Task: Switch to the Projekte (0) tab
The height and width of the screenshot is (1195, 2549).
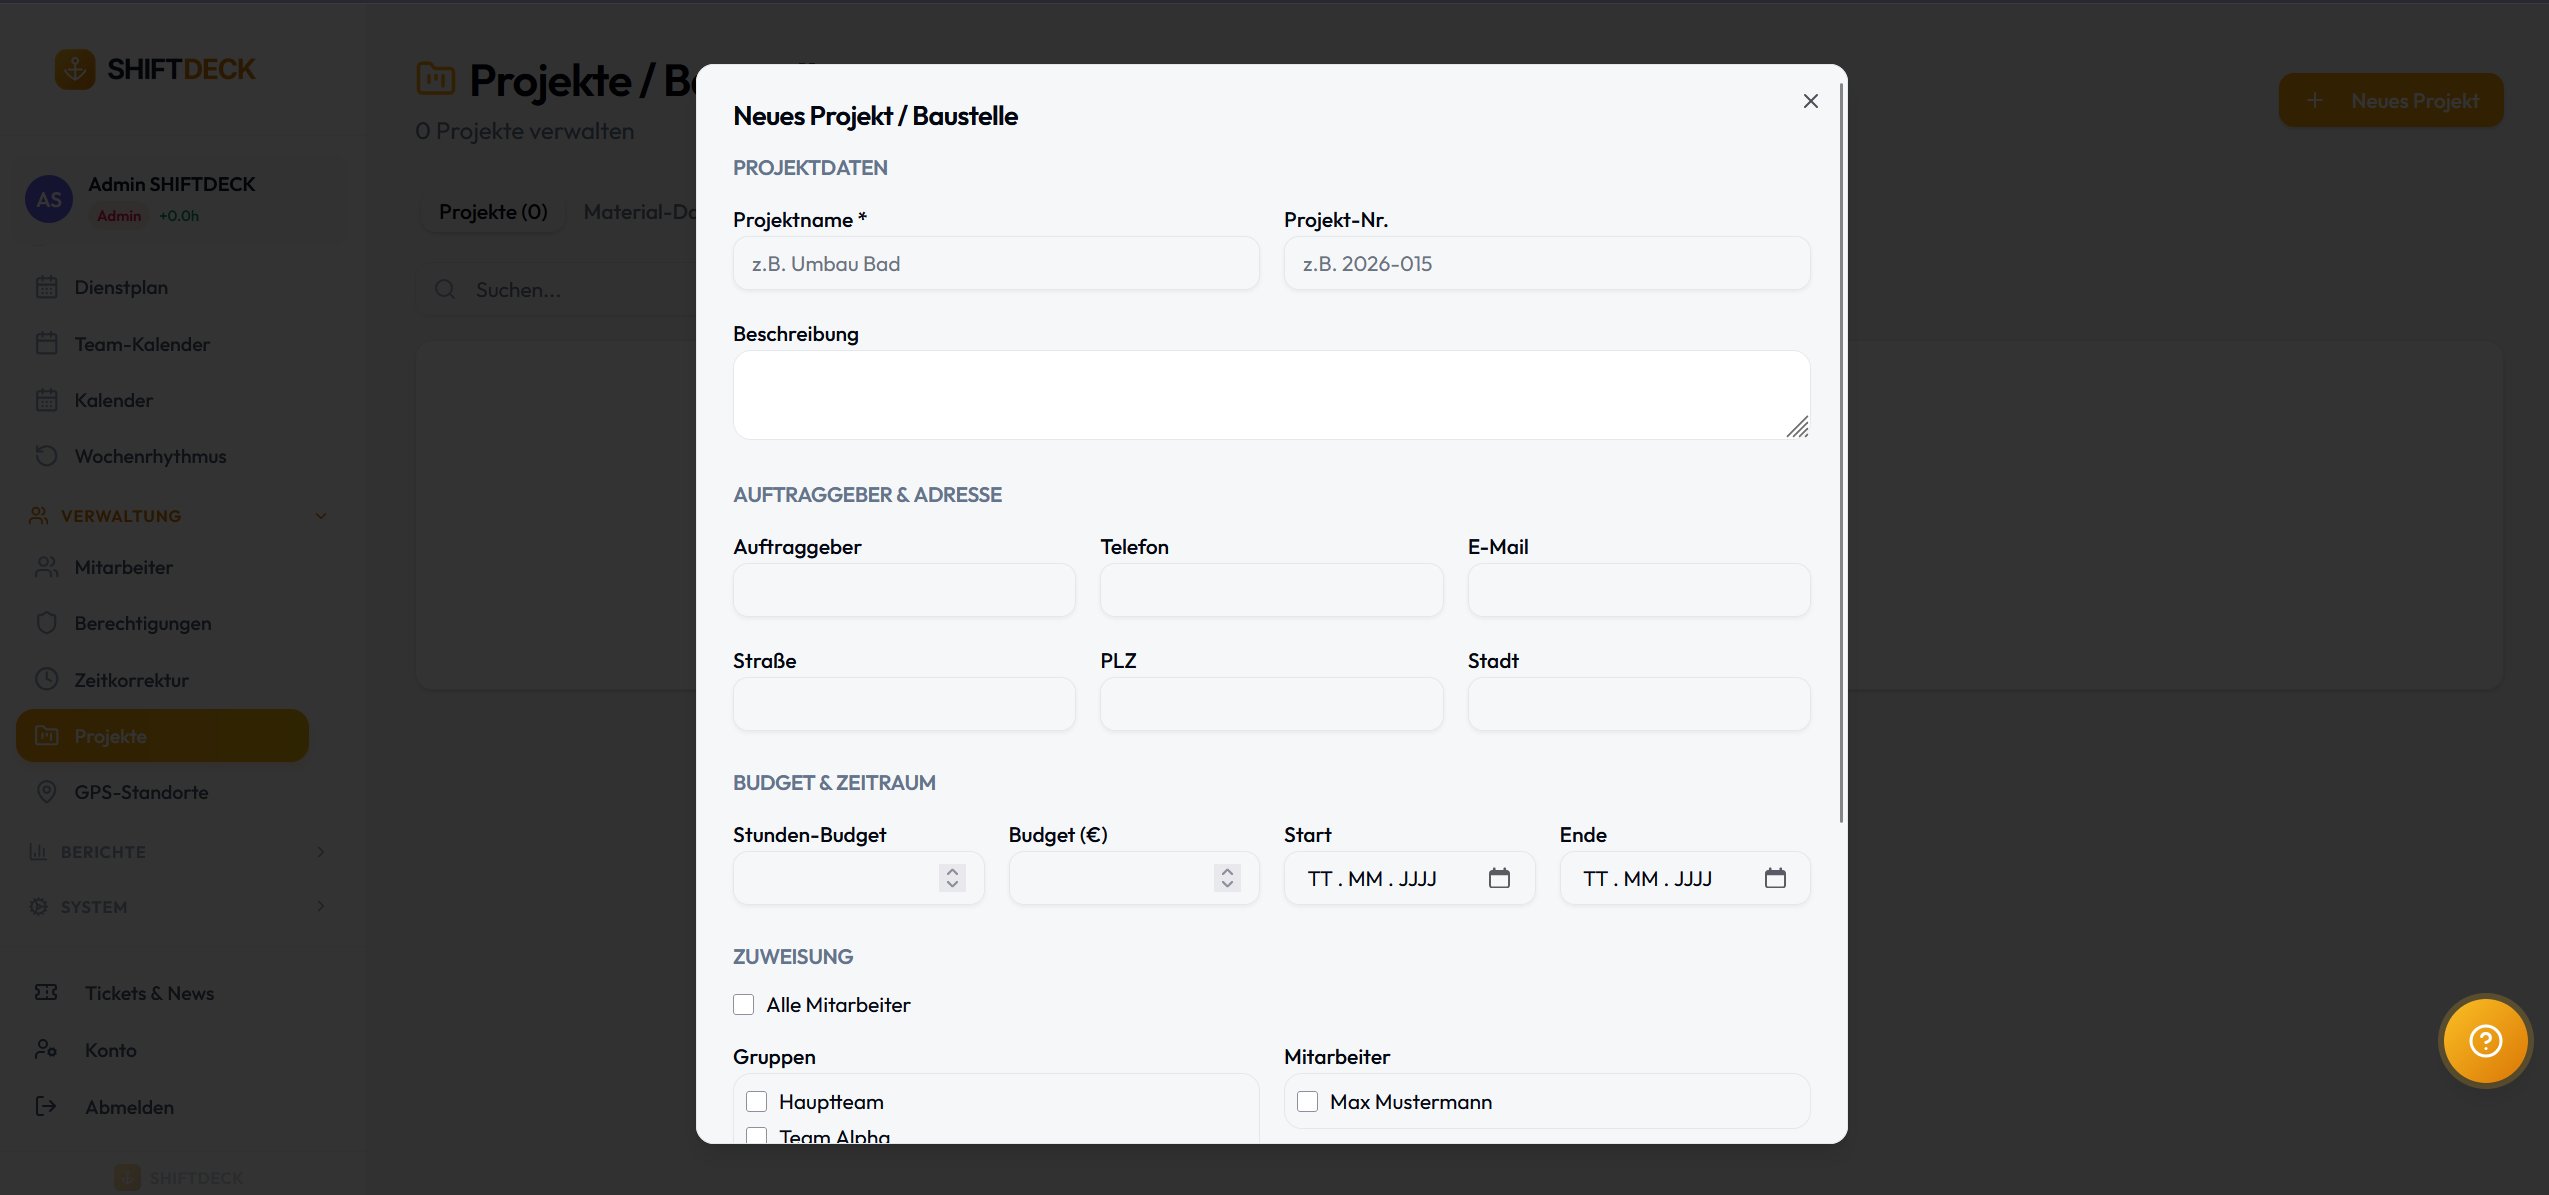Action: [493, 212]
